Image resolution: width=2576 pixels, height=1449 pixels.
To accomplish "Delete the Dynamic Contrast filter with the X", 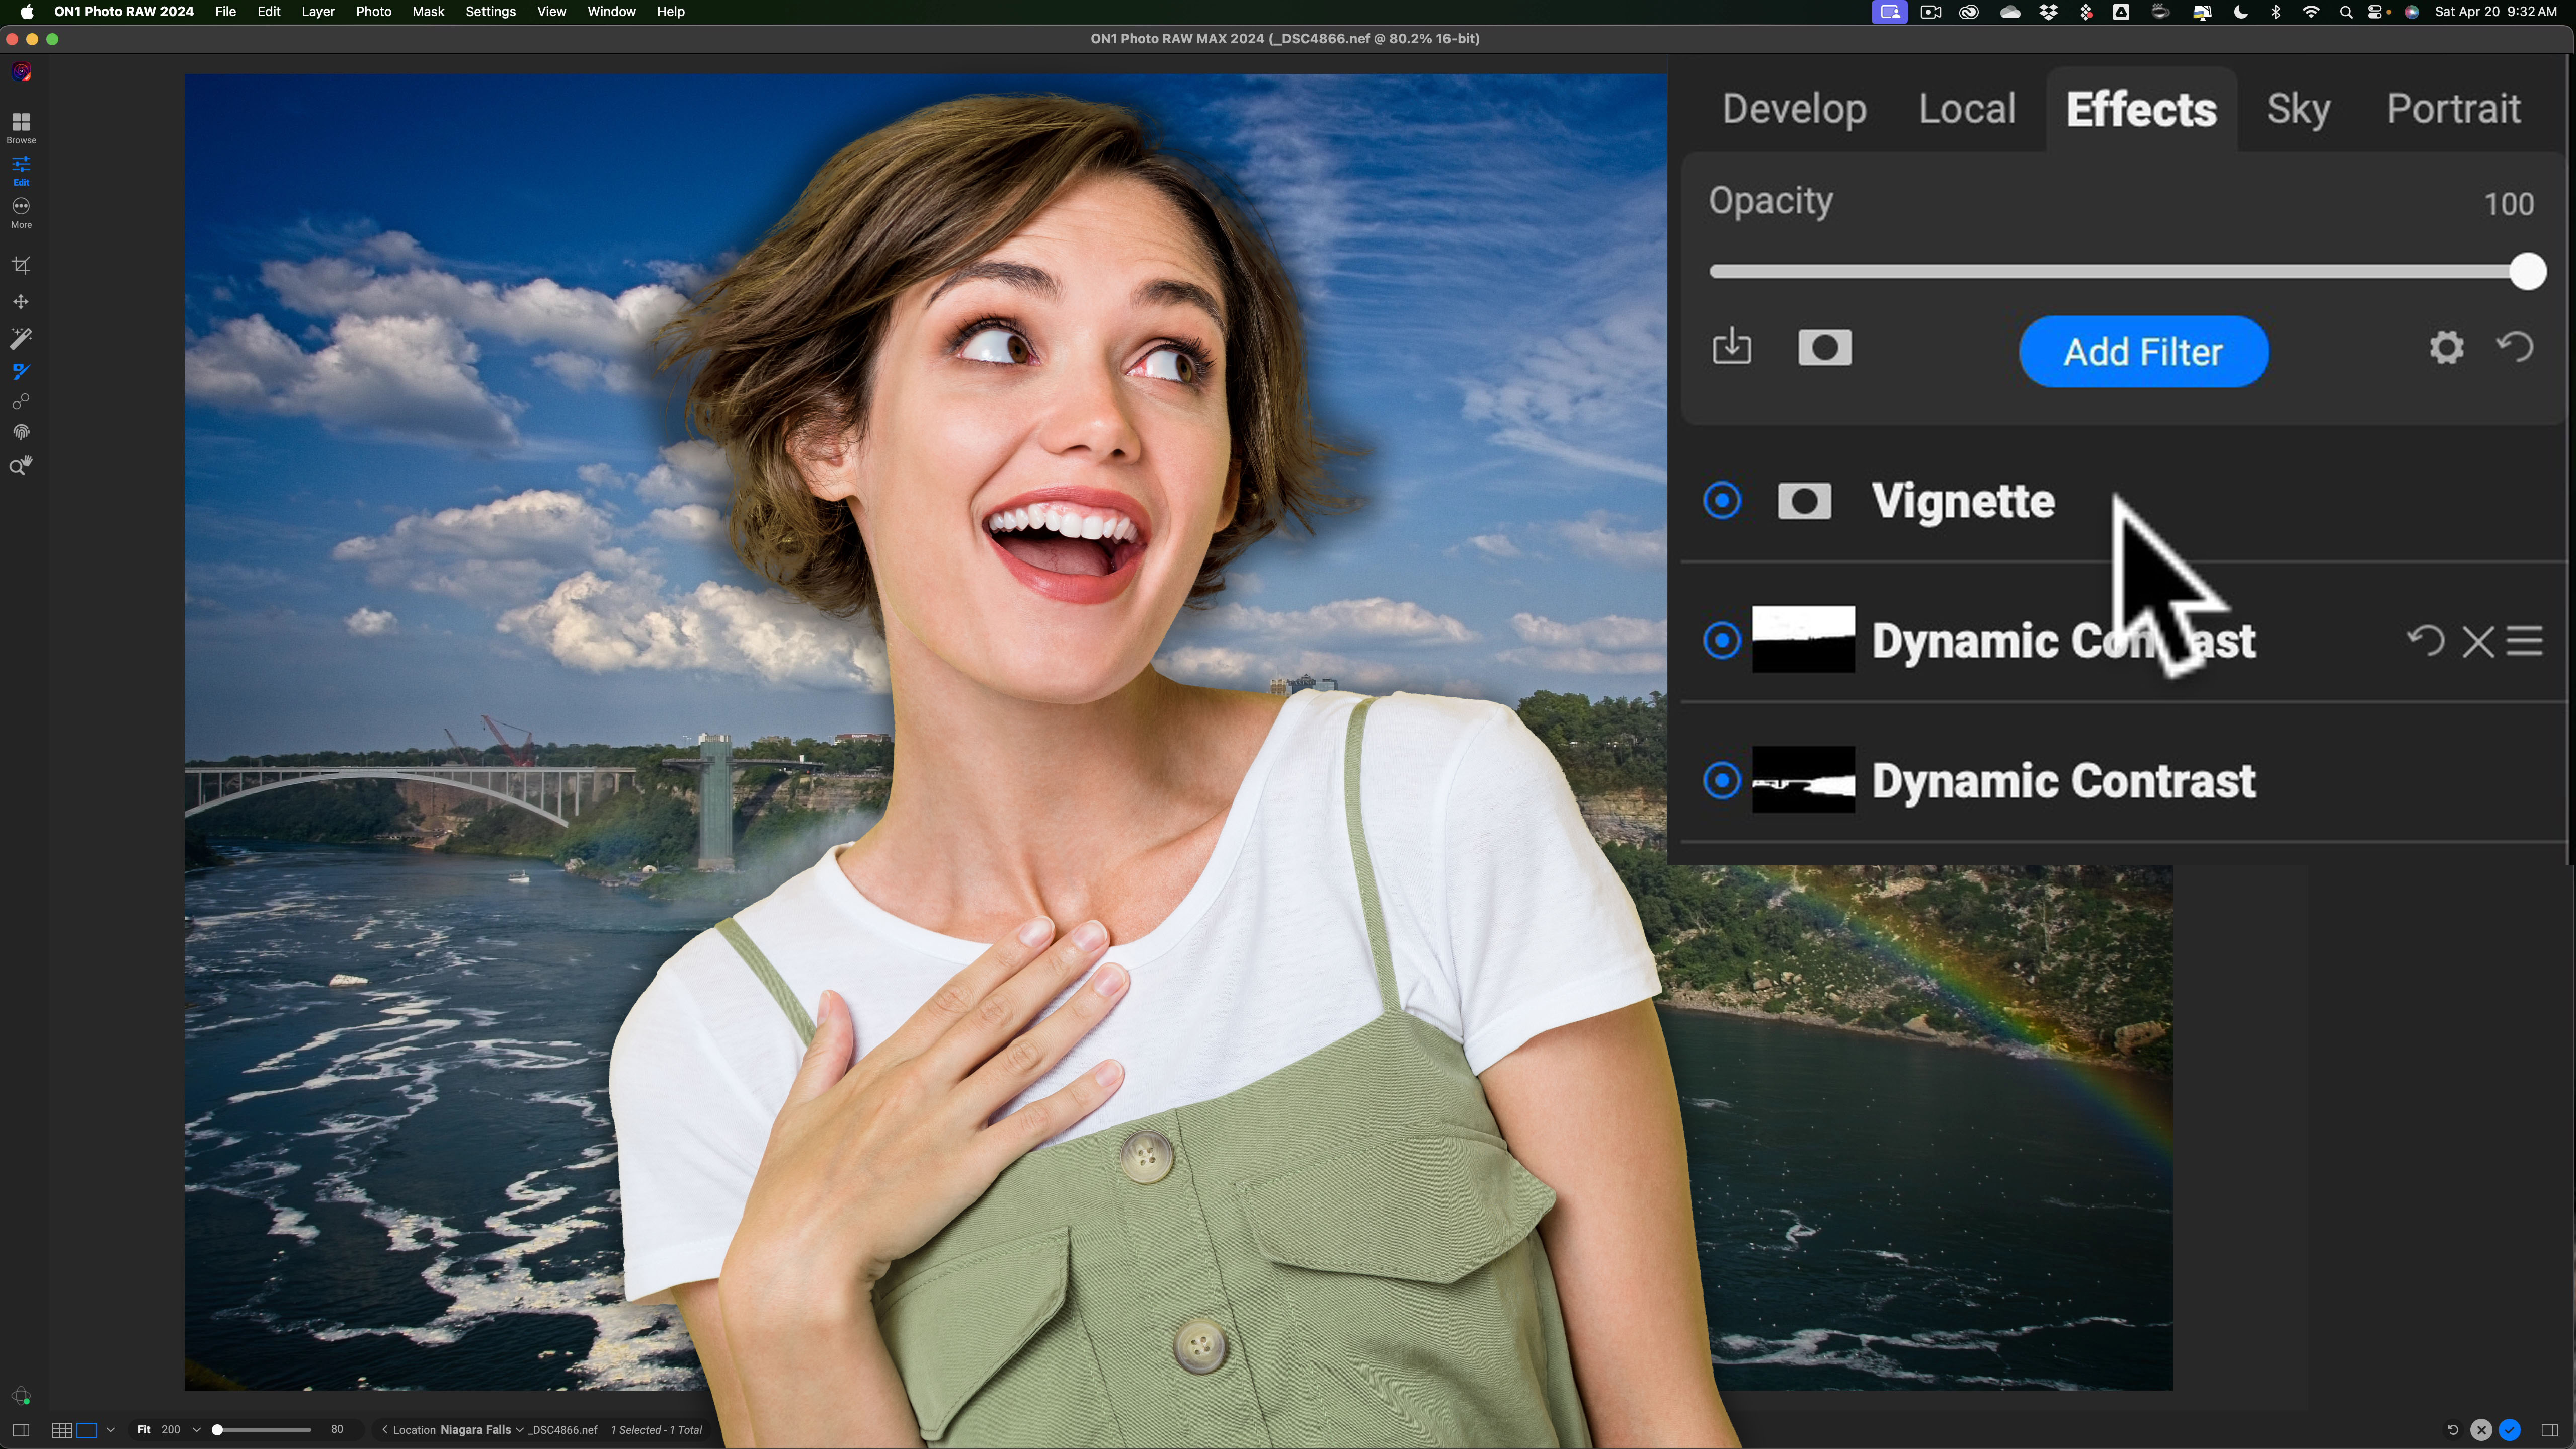I will pyautogui.click(x=2478, y=641).
